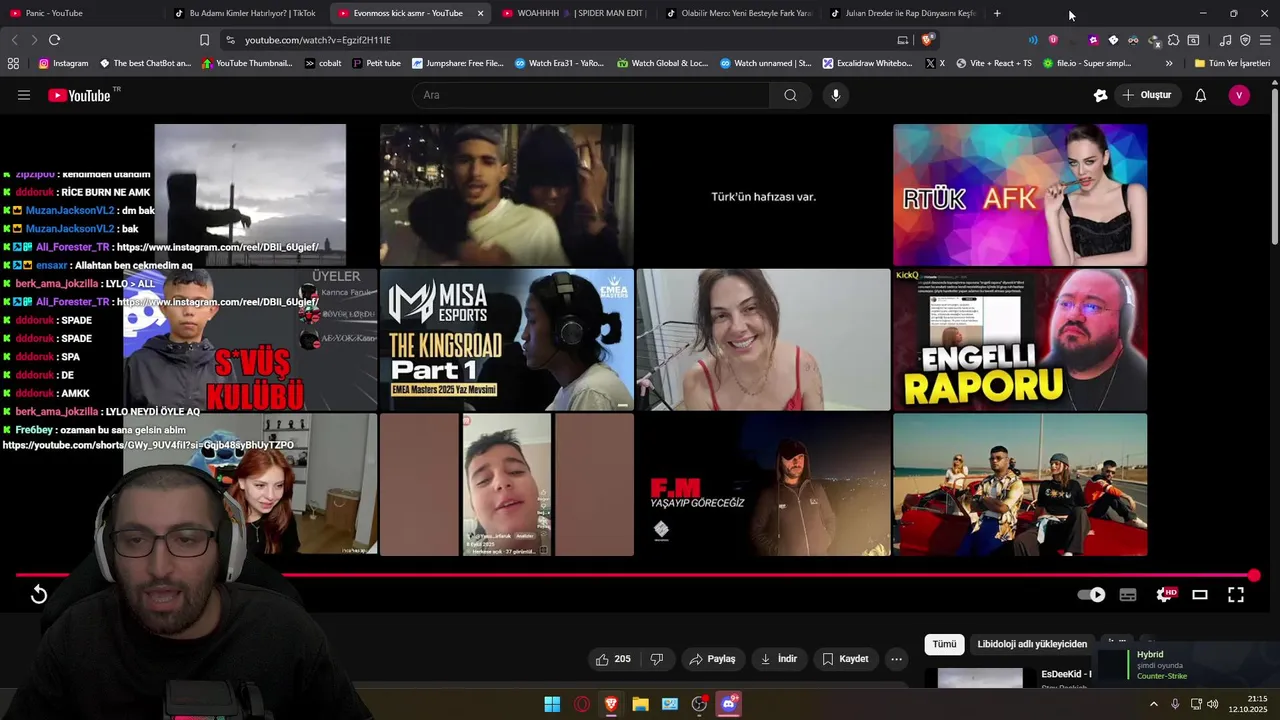
Task: Click the Kaydet save button
Action: click(x=846, y=659)
